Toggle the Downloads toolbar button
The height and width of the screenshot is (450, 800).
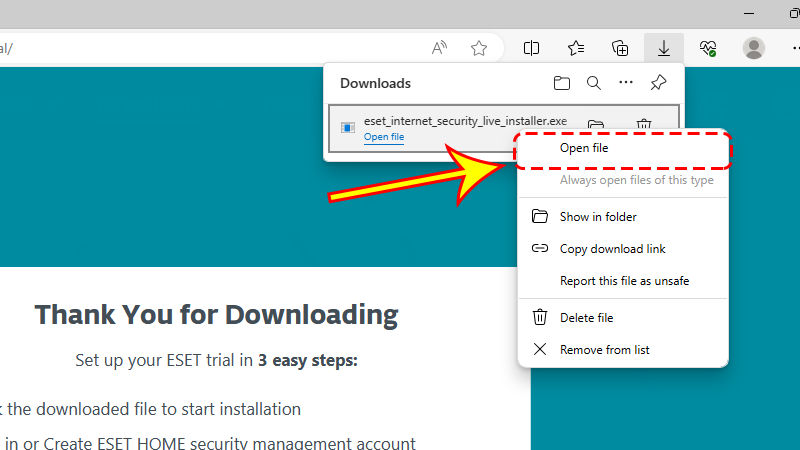coord(664,48)
